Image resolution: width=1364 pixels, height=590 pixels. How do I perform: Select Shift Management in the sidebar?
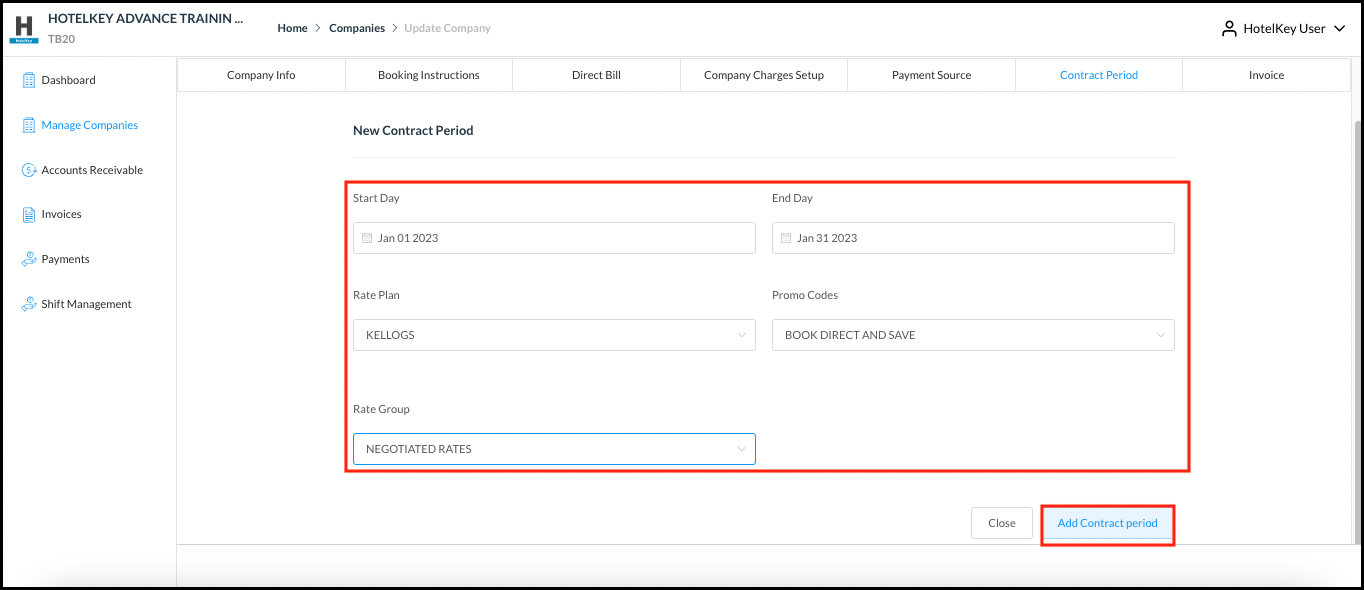coord(28,303)
